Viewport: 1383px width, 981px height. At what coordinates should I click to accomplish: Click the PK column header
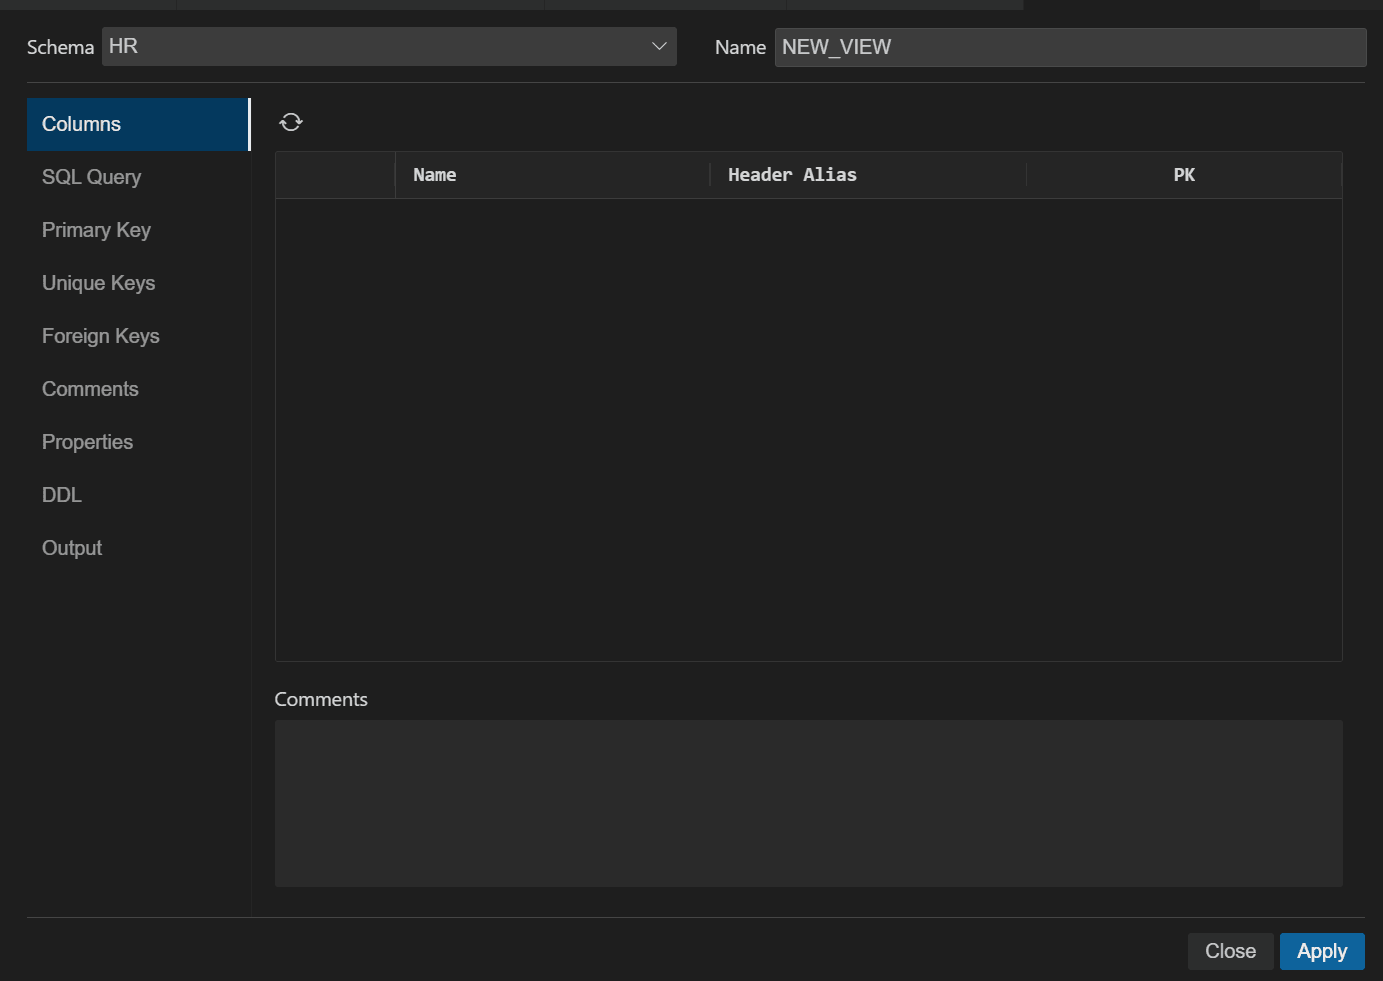point(1184,174)
